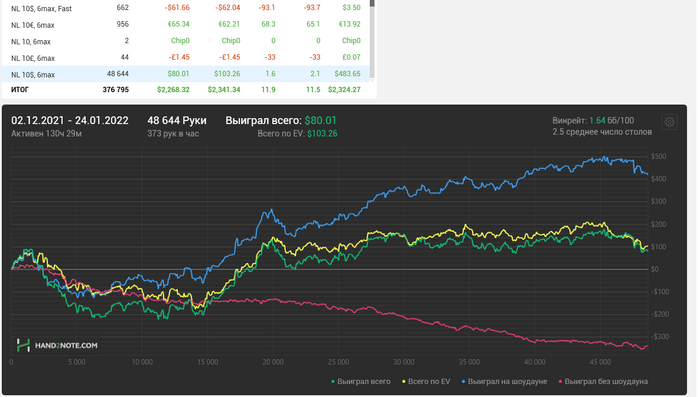Image resolution: width=700 pixels, height=397 pixels.
Task: Click the €65.34 winnings cell
Action: pos(179,24)
